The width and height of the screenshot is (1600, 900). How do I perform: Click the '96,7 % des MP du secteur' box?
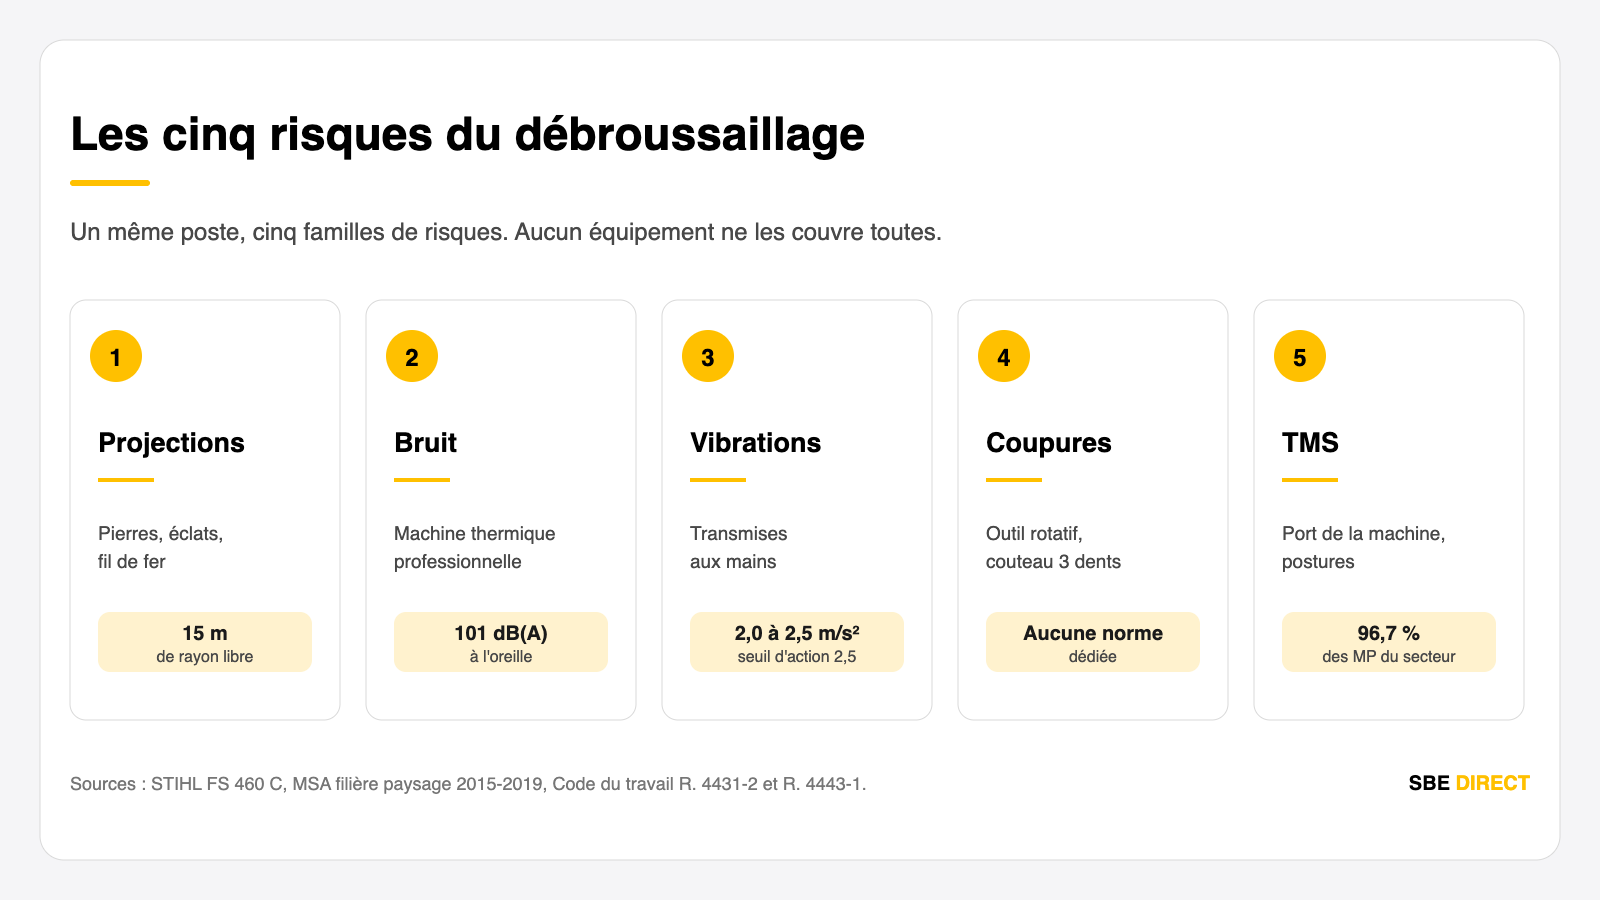(x=1389, y=642)
